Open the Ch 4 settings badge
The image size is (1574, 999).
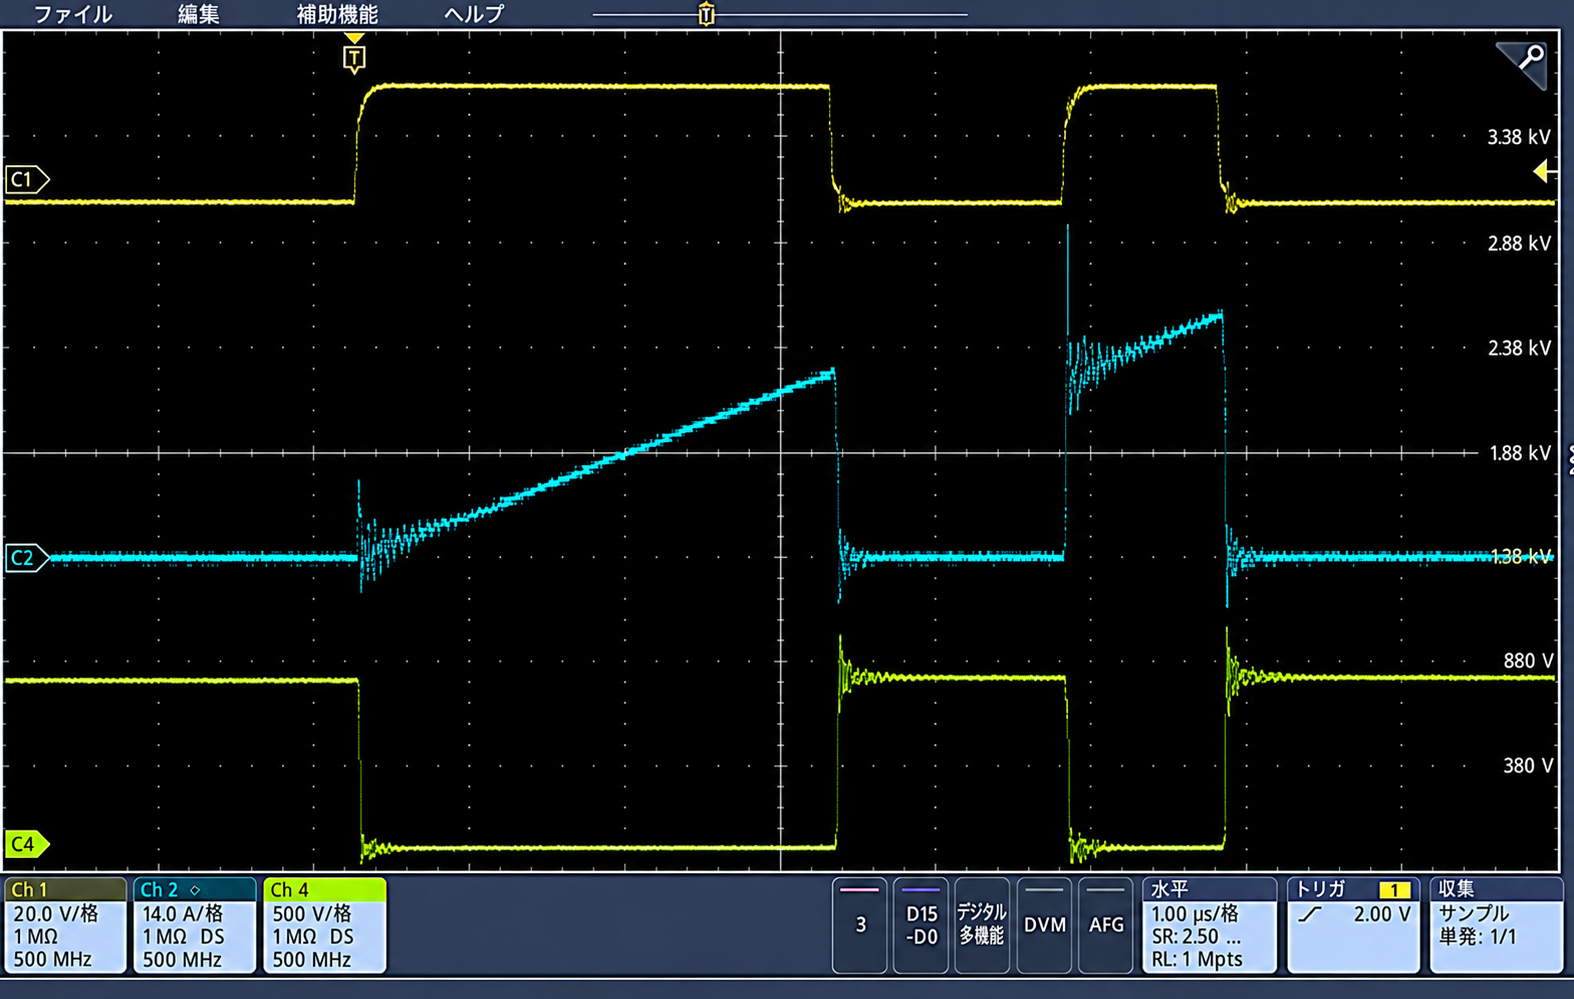coord(324,925)
